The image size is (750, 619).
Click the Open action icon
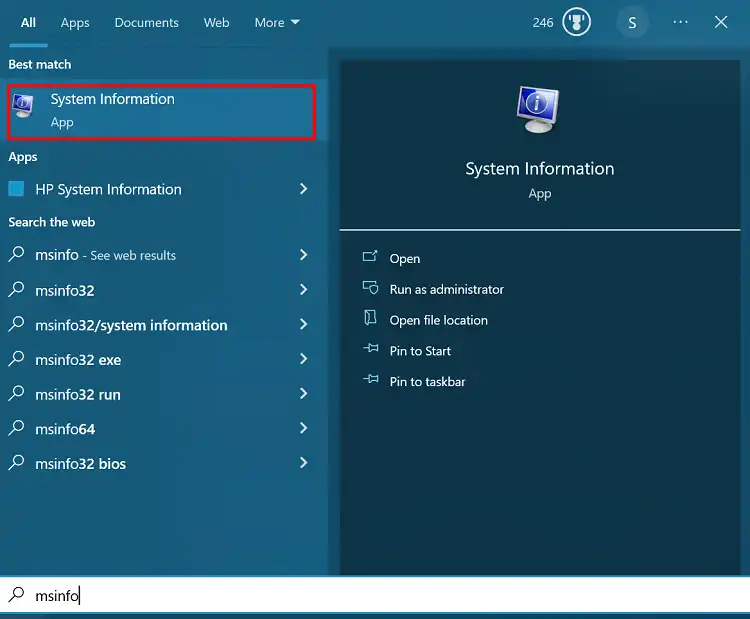pyautogui.click(x=370, y=256)
